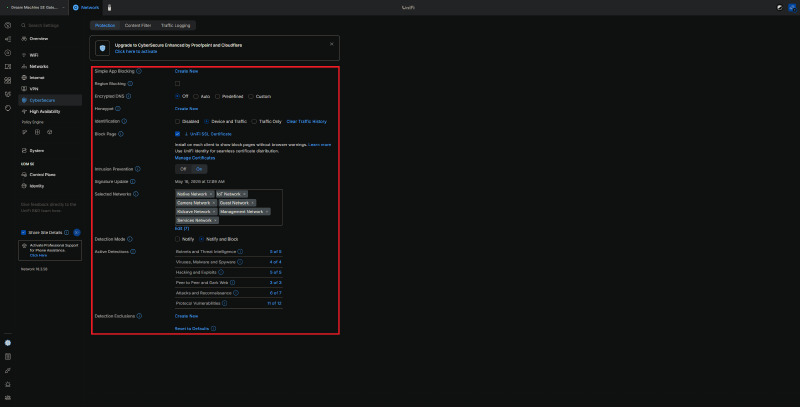Open info icon beside Botnets and Threat Intelligence
Screen dimensions: 800x407
pyautogui.click(x=240, y=252)
